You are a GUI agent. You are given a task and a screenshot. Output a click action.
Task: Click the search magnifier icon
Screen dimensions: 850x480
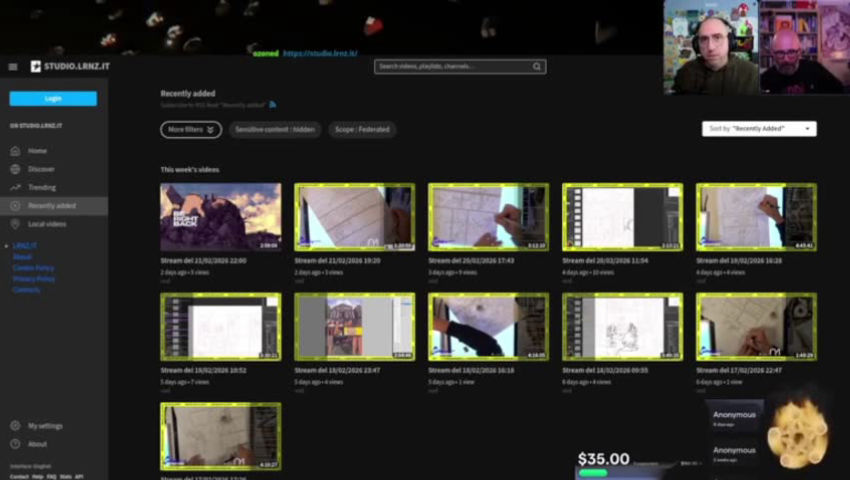(537, 67)
